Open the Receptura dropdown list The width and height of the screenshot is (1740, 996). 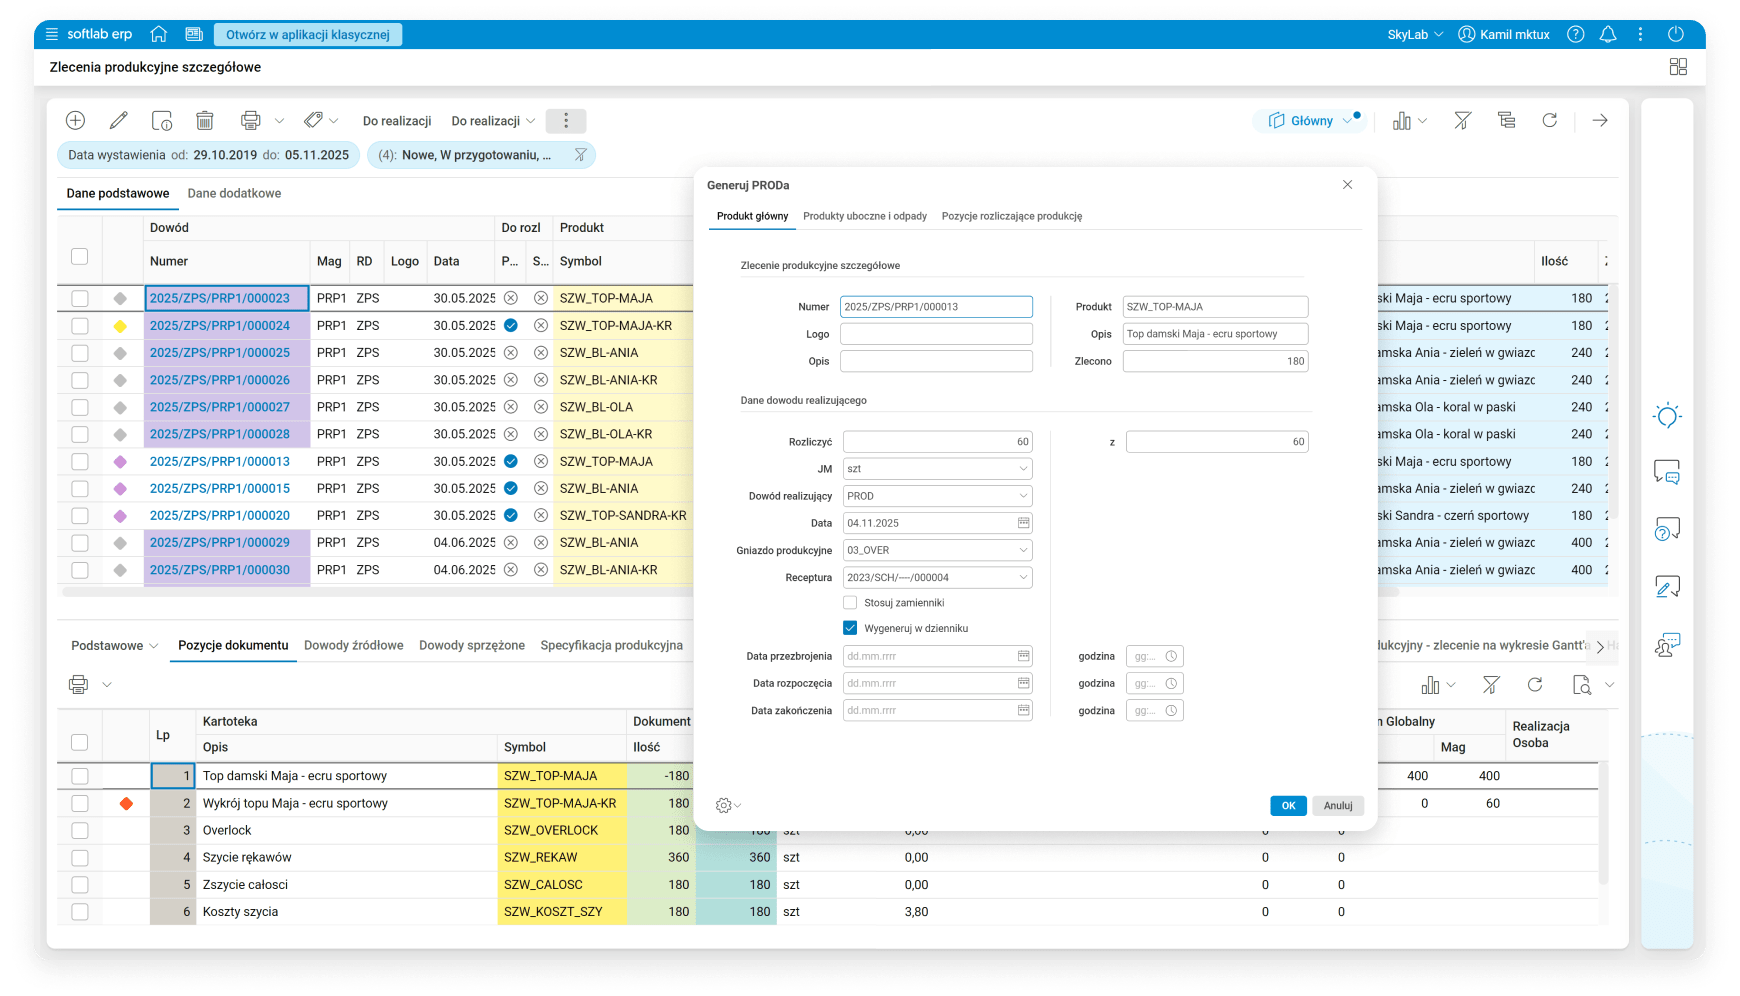(1023, 578)
